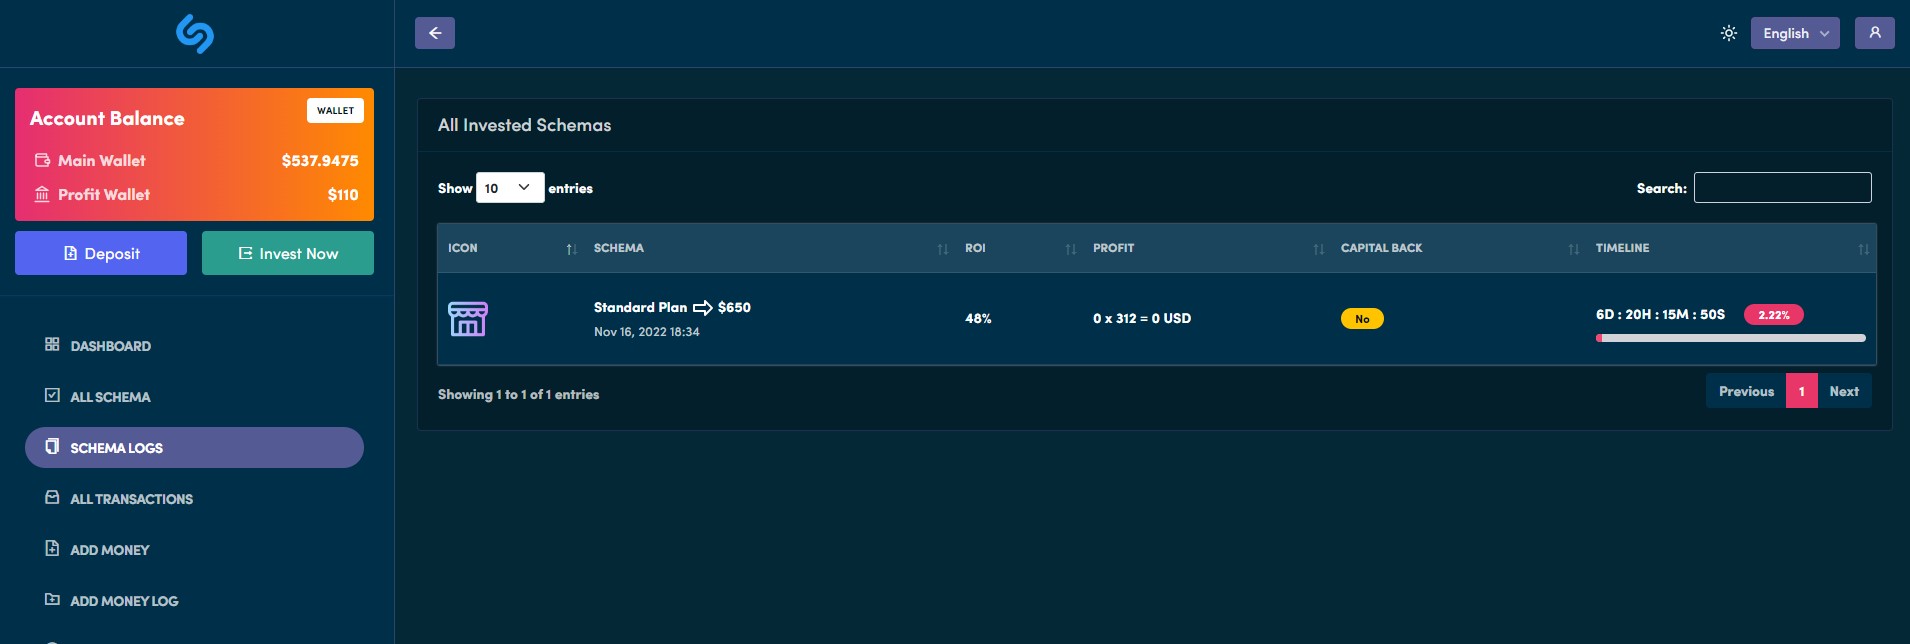This screenshot has width=1910, height=644.
Task: Click the Invest Now button
Action: (288, 253)
